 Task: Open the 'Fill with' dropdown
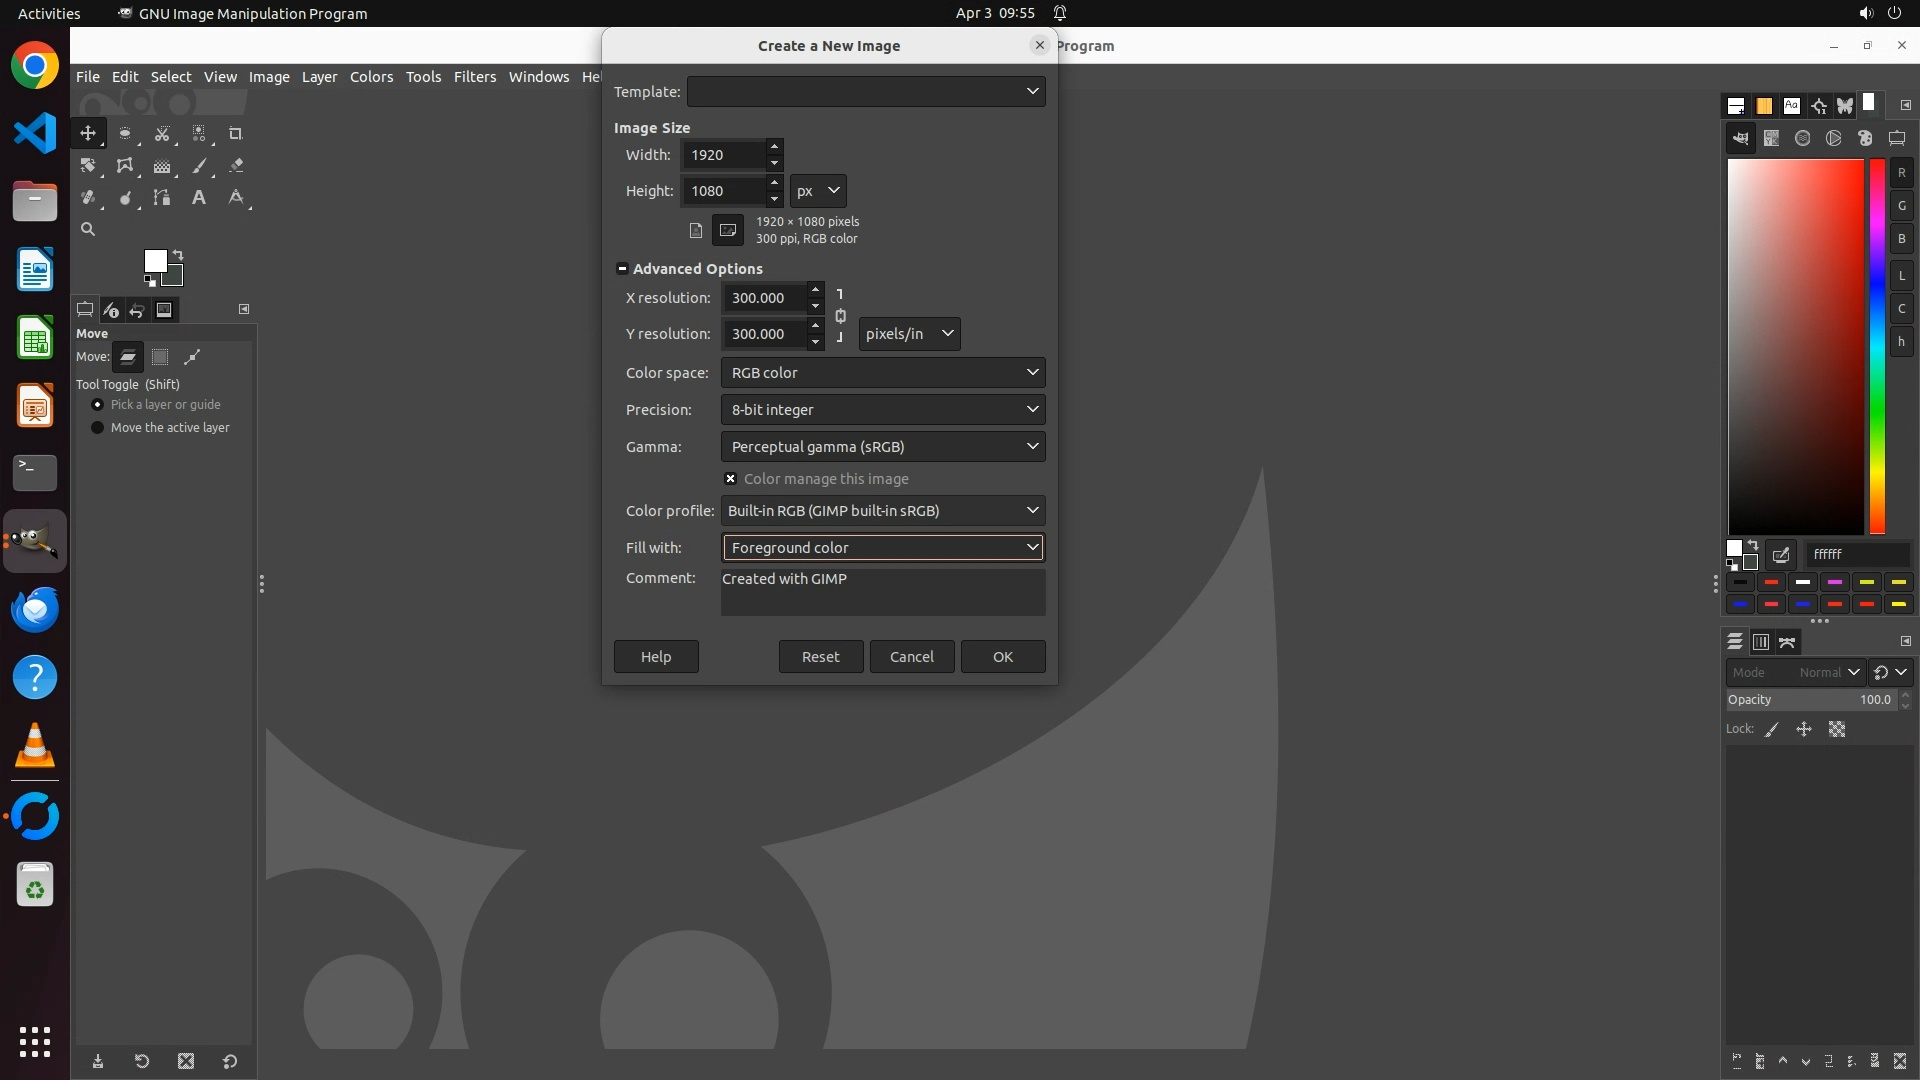(x=882, y=548)
